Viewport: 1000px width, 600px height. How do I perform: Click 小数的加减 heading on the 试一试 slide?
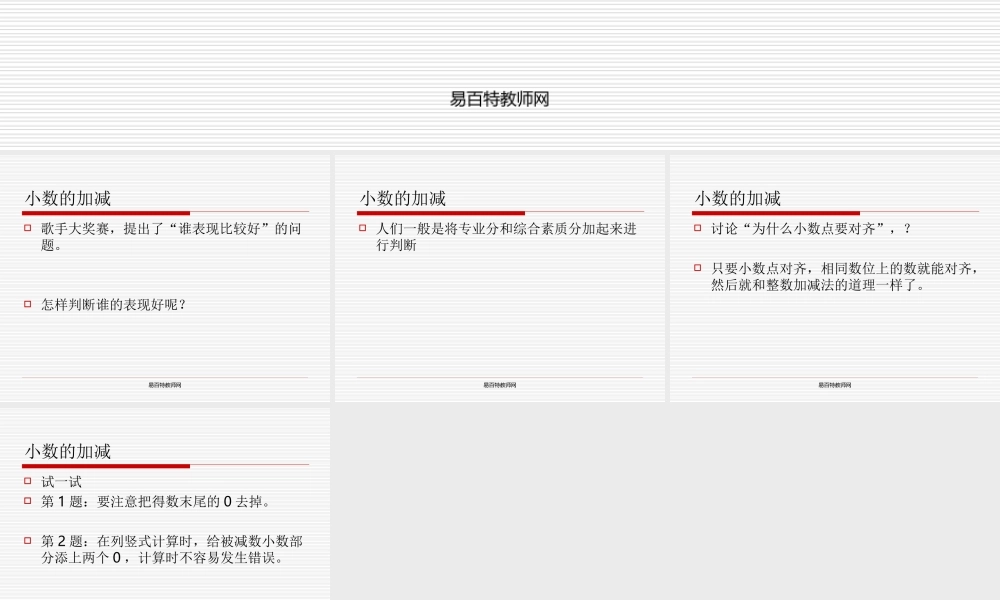click(x=68, y=451)
